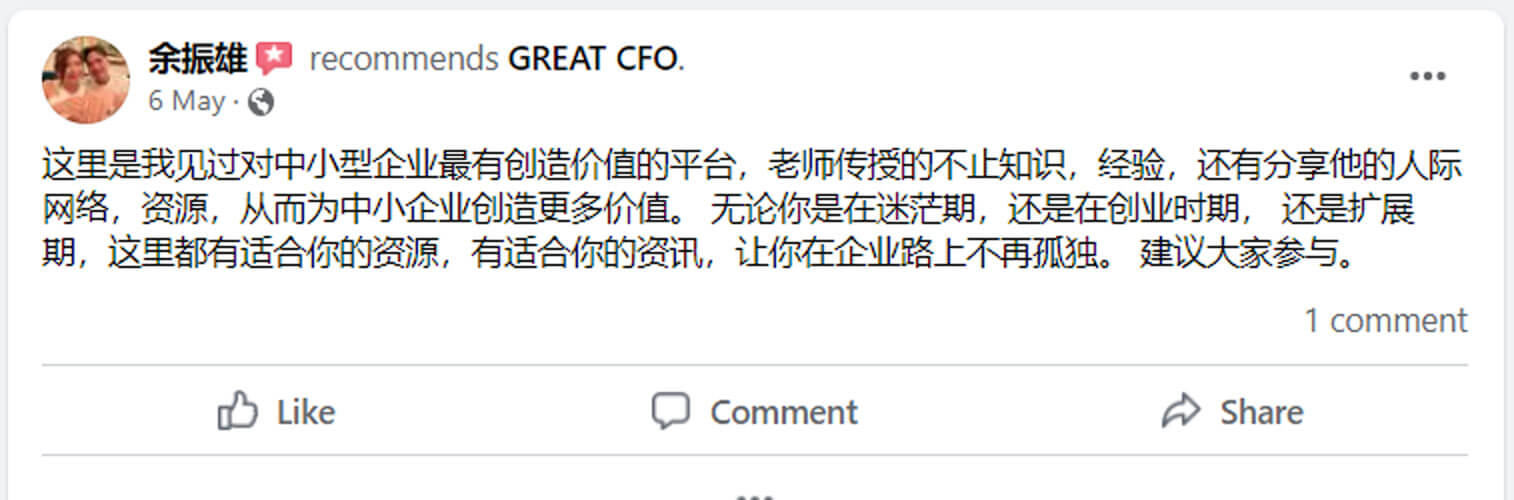This screenshot has width=1514, height=500.
Task: Click the globe public audience icon
Action: [260, 102]
